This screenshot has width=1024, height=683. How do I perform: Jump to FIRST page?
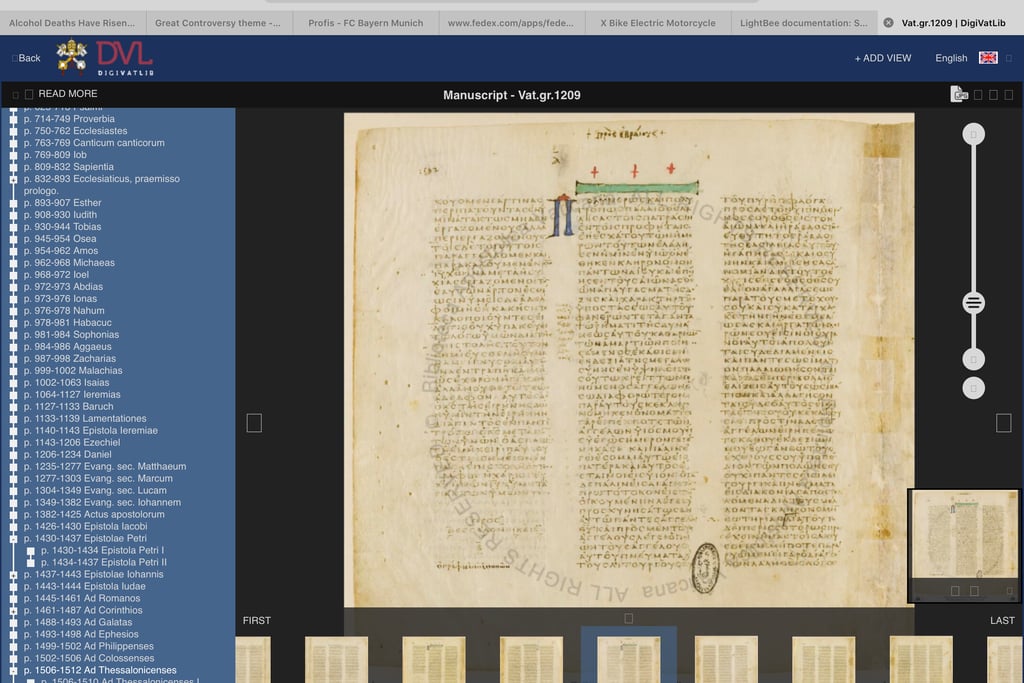click(257, 620)
